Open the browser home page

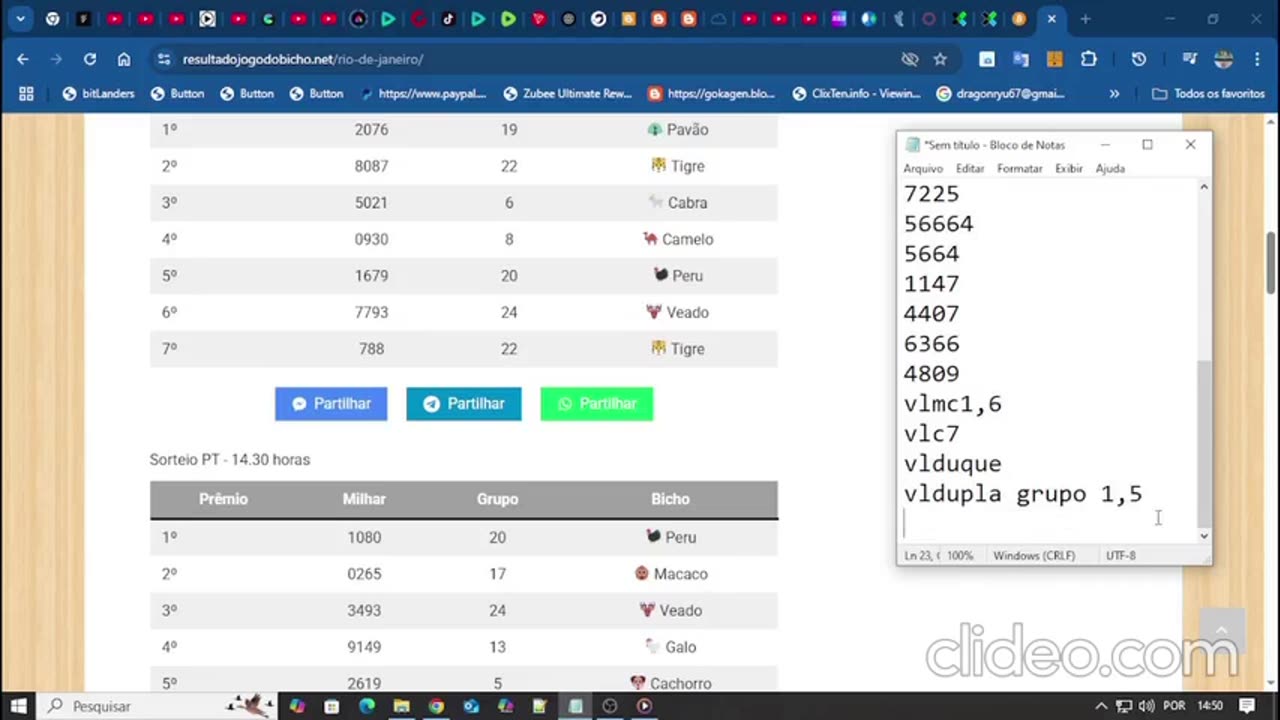pos(124,59)
